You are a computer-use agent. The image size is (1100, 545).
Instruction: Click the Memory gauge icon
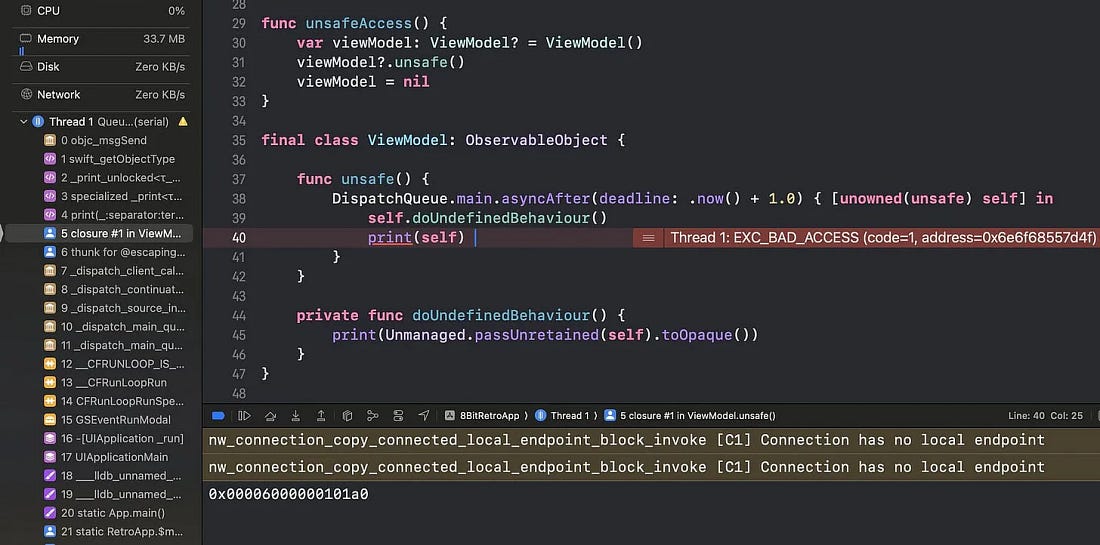[x=26, y=39]
